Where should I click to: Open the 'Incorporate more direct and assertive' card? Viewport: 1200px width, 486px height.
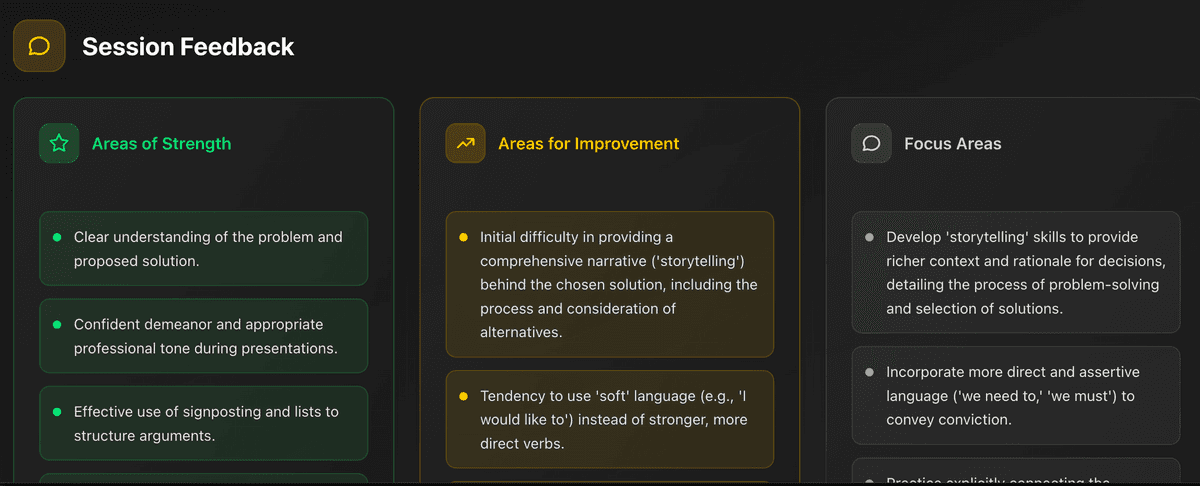[x=1016, y=395]
